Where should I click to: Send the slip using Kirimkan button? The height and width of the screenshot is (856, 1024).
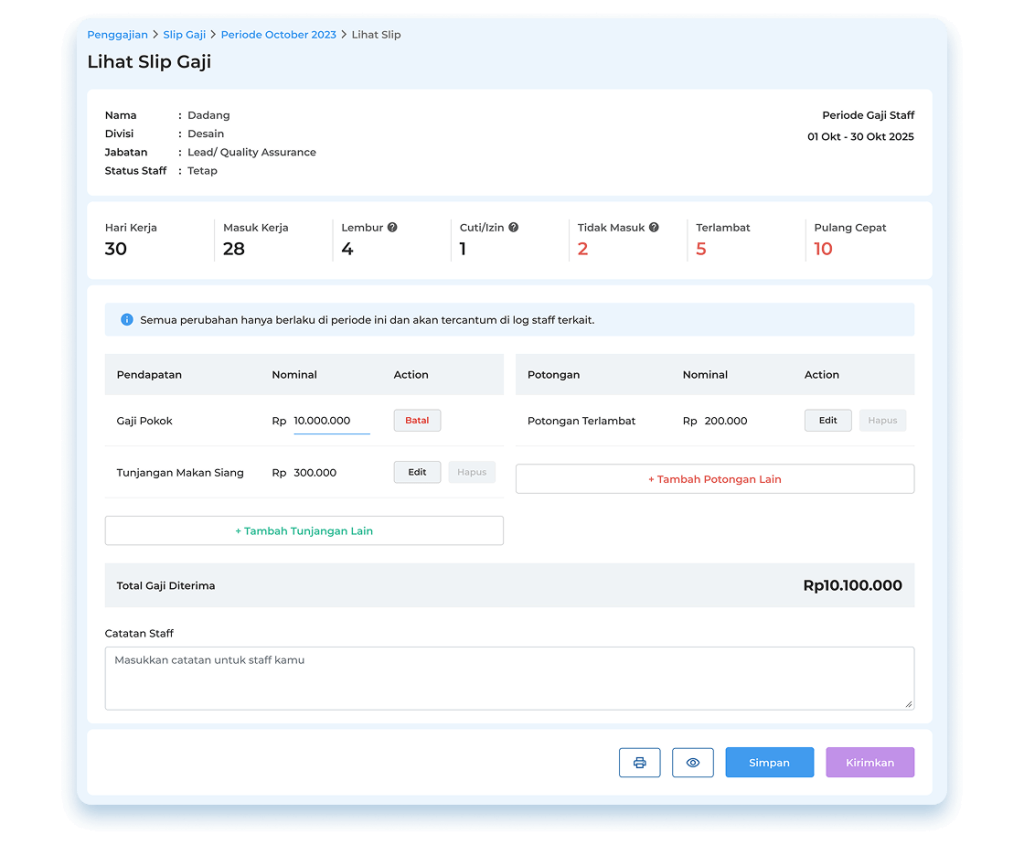click(870, 763)
